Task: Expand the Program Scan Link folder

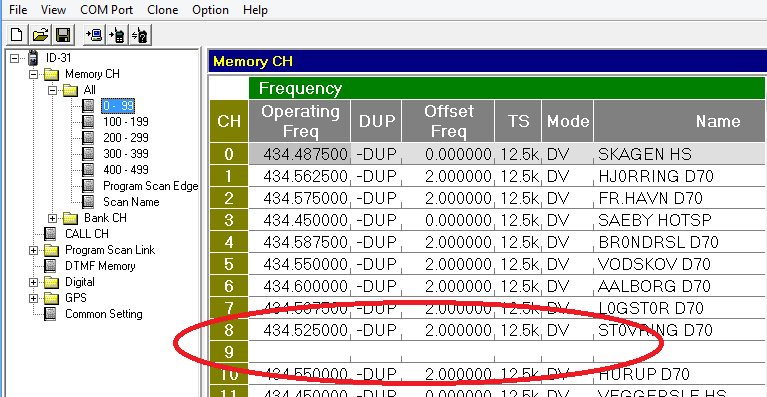Action: pos(33,250)
